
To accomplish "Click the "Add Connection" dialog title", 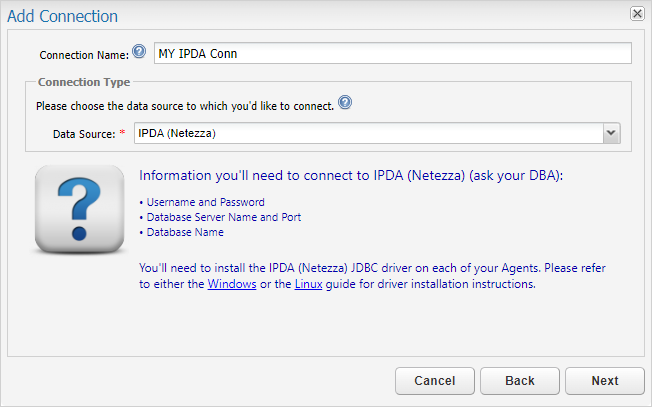I will pos(63,16).
